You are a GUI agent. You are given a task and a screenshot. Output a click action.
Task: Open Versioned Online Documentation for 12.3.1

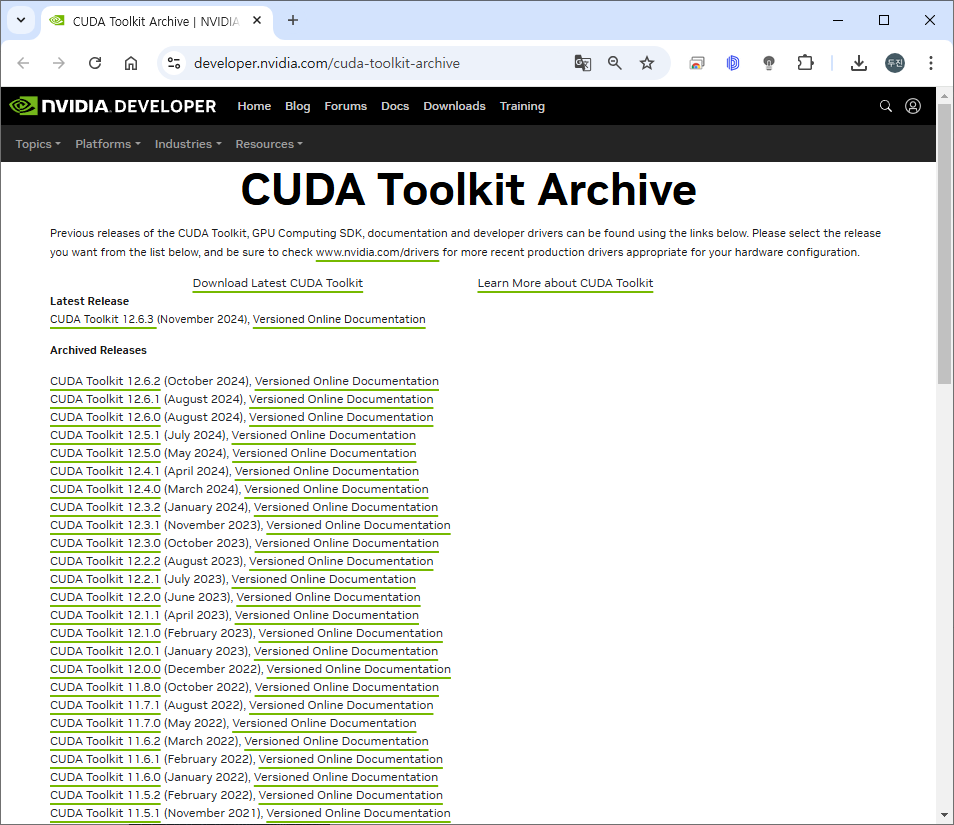(358, 526)
